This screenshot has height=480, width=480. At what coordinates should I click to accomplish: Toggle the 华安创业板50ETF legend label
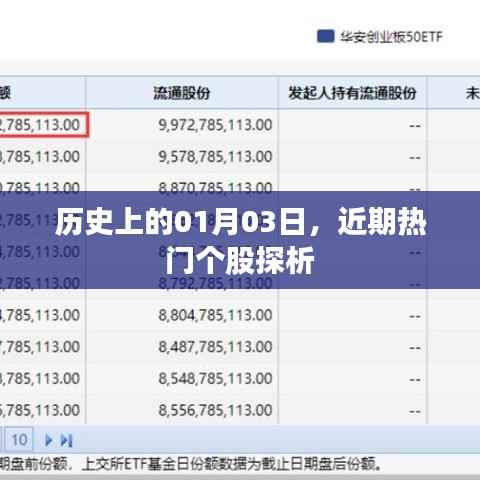(391, 37)
